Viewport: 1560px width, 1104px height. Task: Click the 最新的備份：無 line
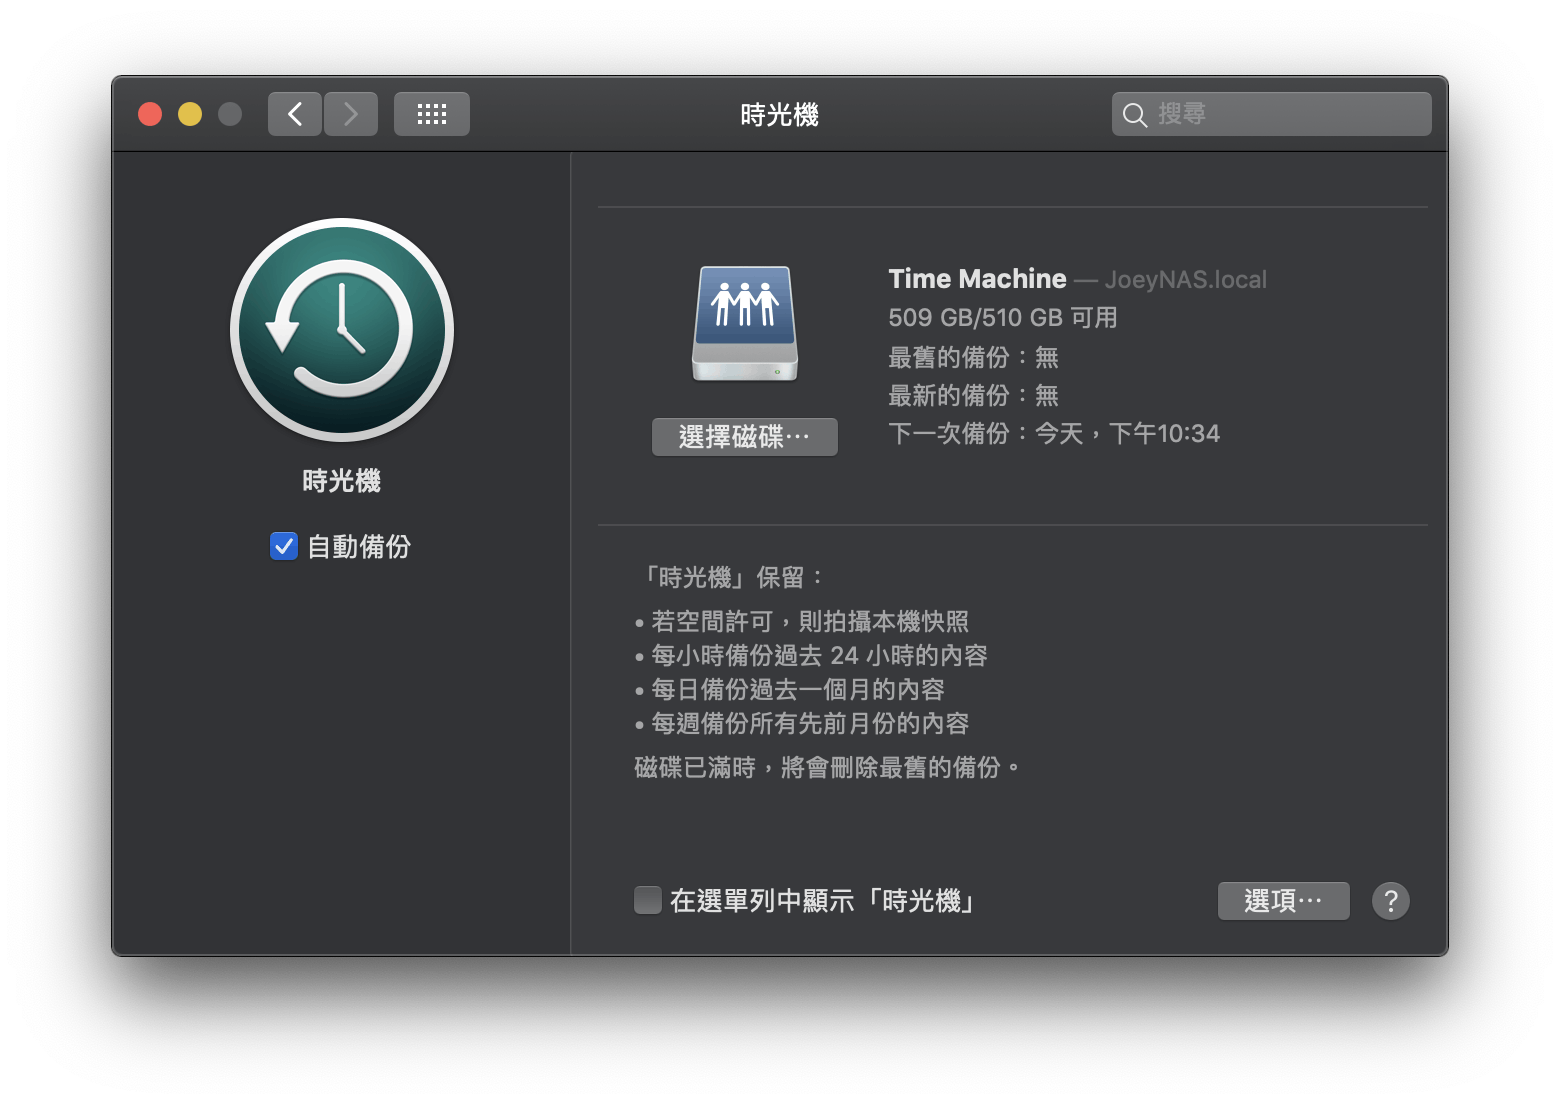(x=973, y=395)
